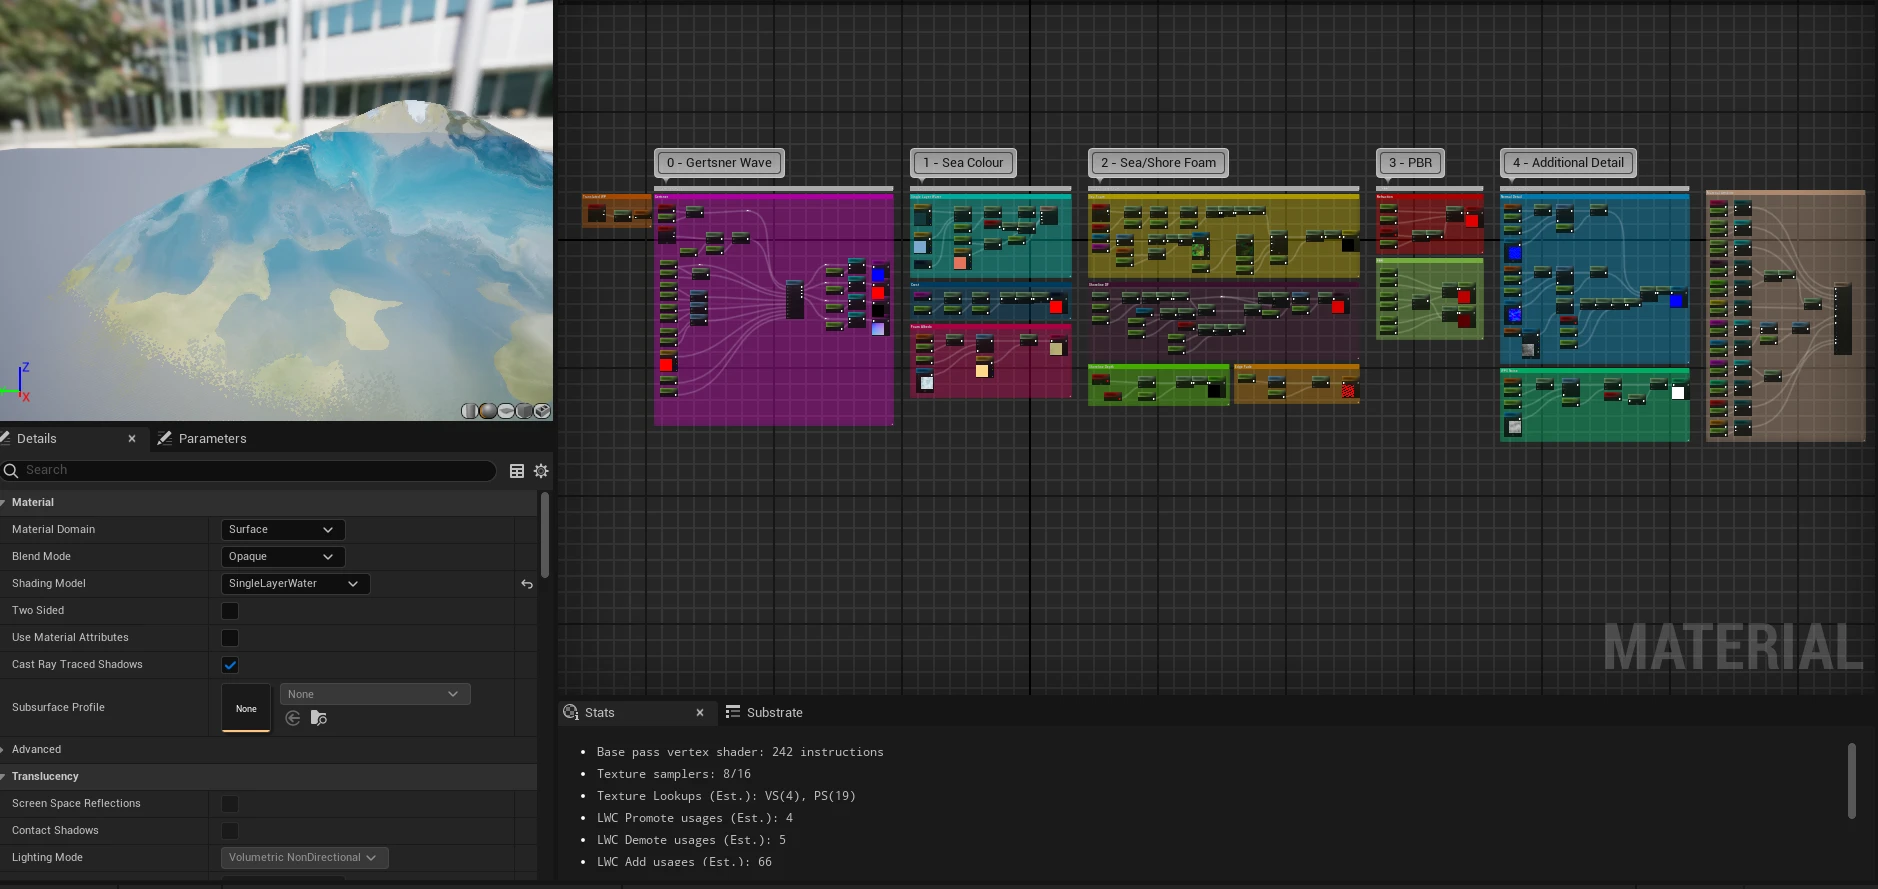Screen dimensions: 1878x889
Task: Switch to the Stats tab
Action: point(599,713)
